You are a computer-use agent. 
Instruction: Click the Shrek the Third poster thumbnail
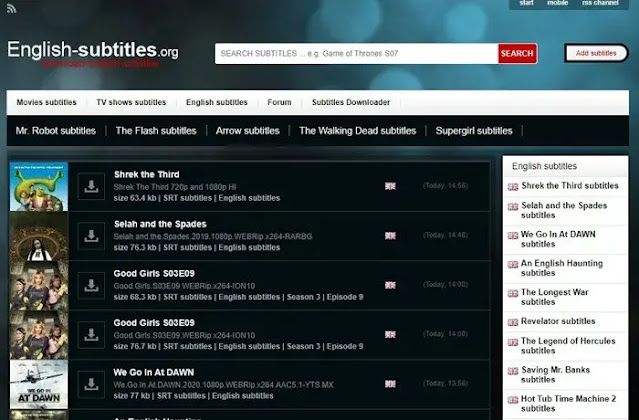(x=39, y=187)
